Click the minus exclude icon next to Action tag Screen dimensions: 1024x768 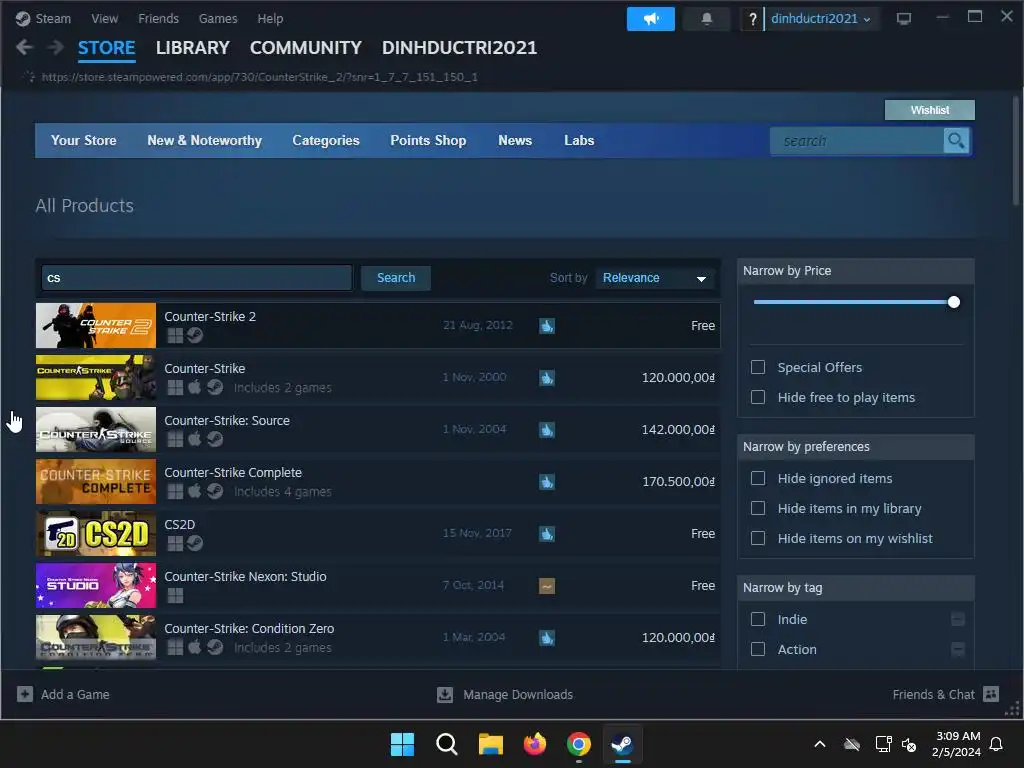tap(957, 649)
